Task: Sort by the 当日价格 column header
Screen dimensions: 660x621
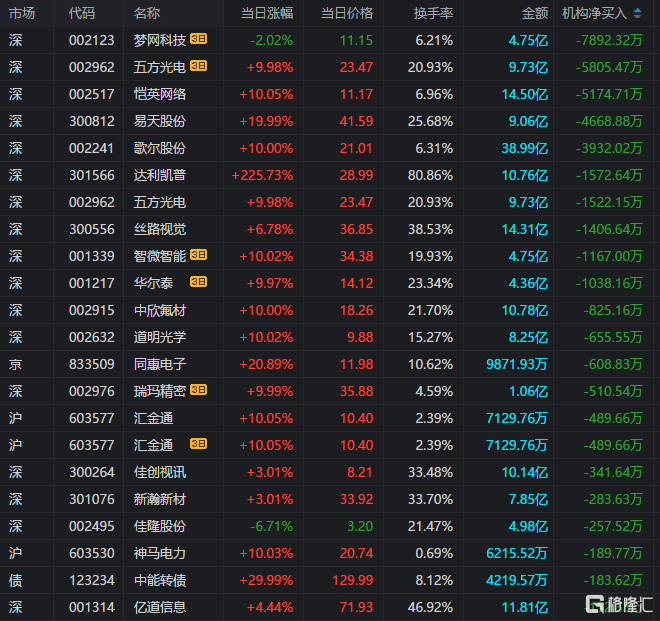Action: (347, 13)
